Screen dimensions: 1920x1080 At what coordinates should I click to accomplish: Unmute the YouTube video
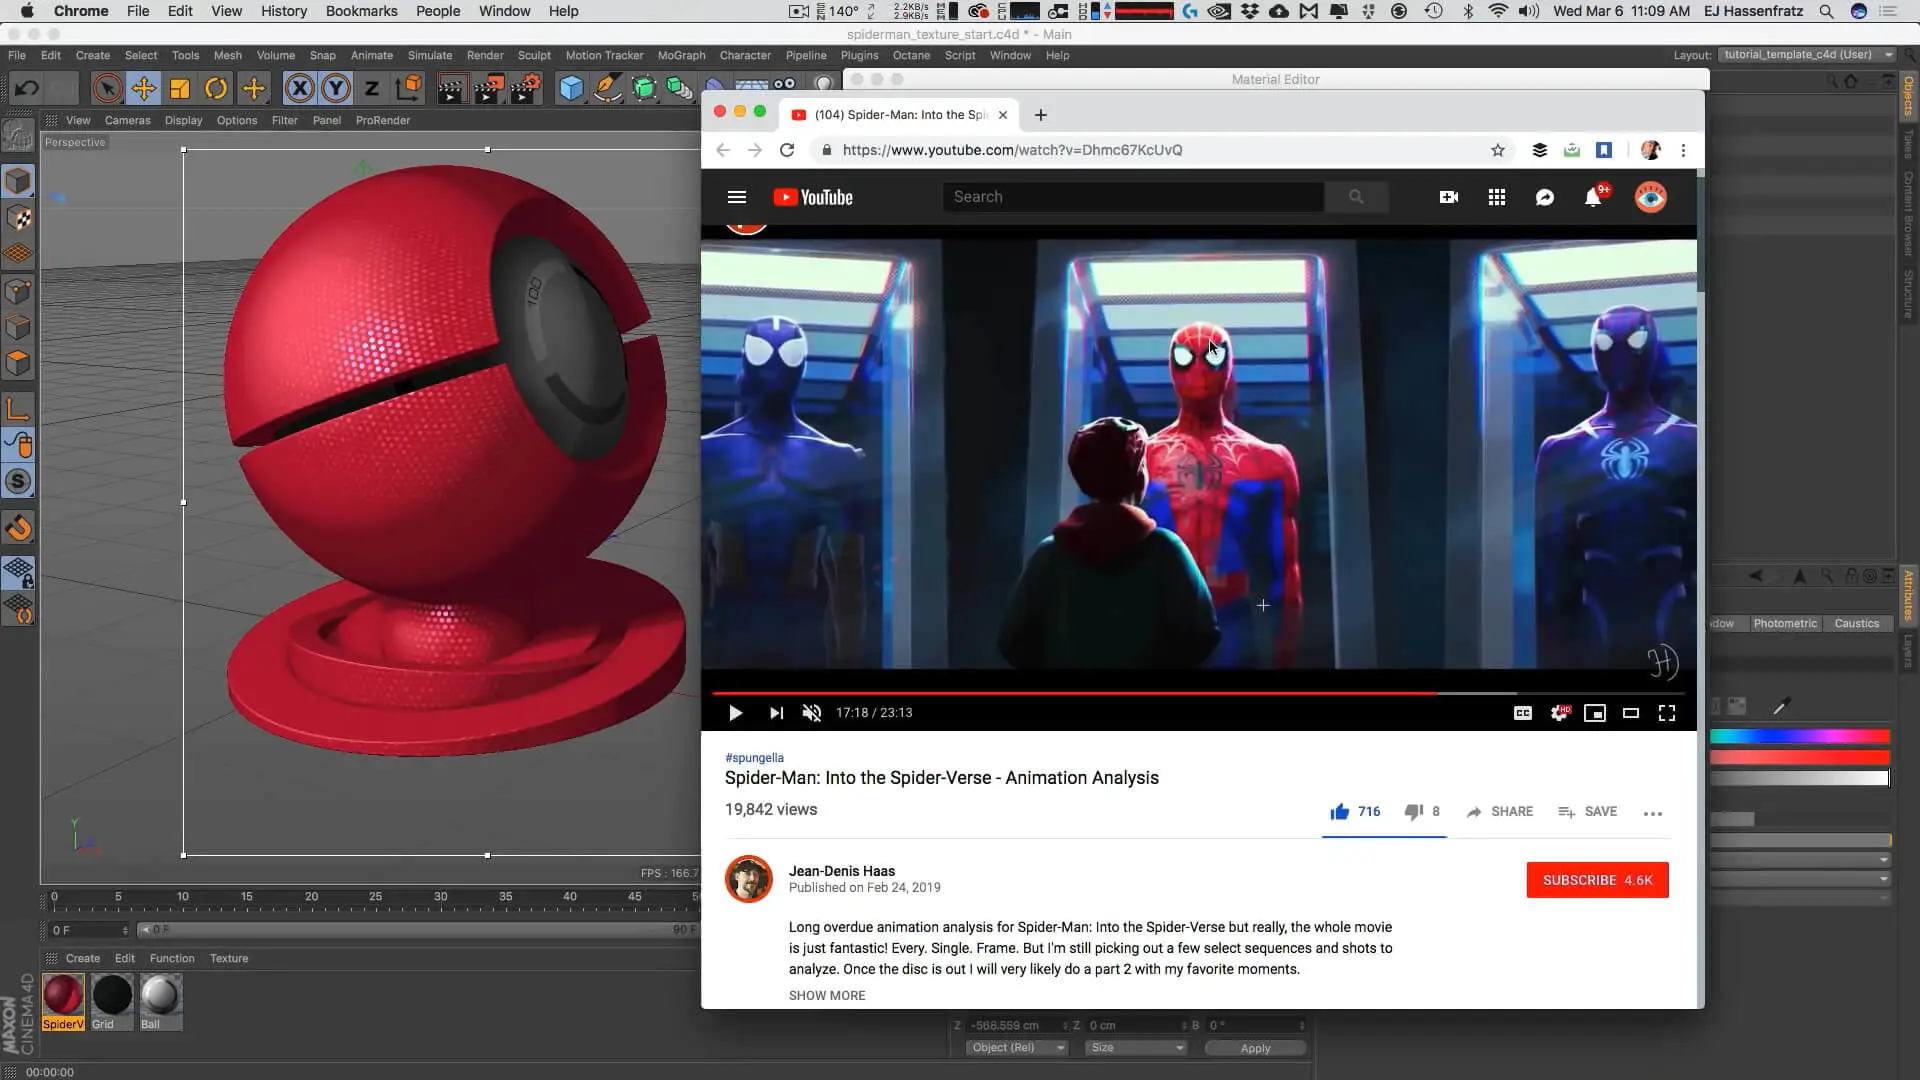tap(812, 713)
